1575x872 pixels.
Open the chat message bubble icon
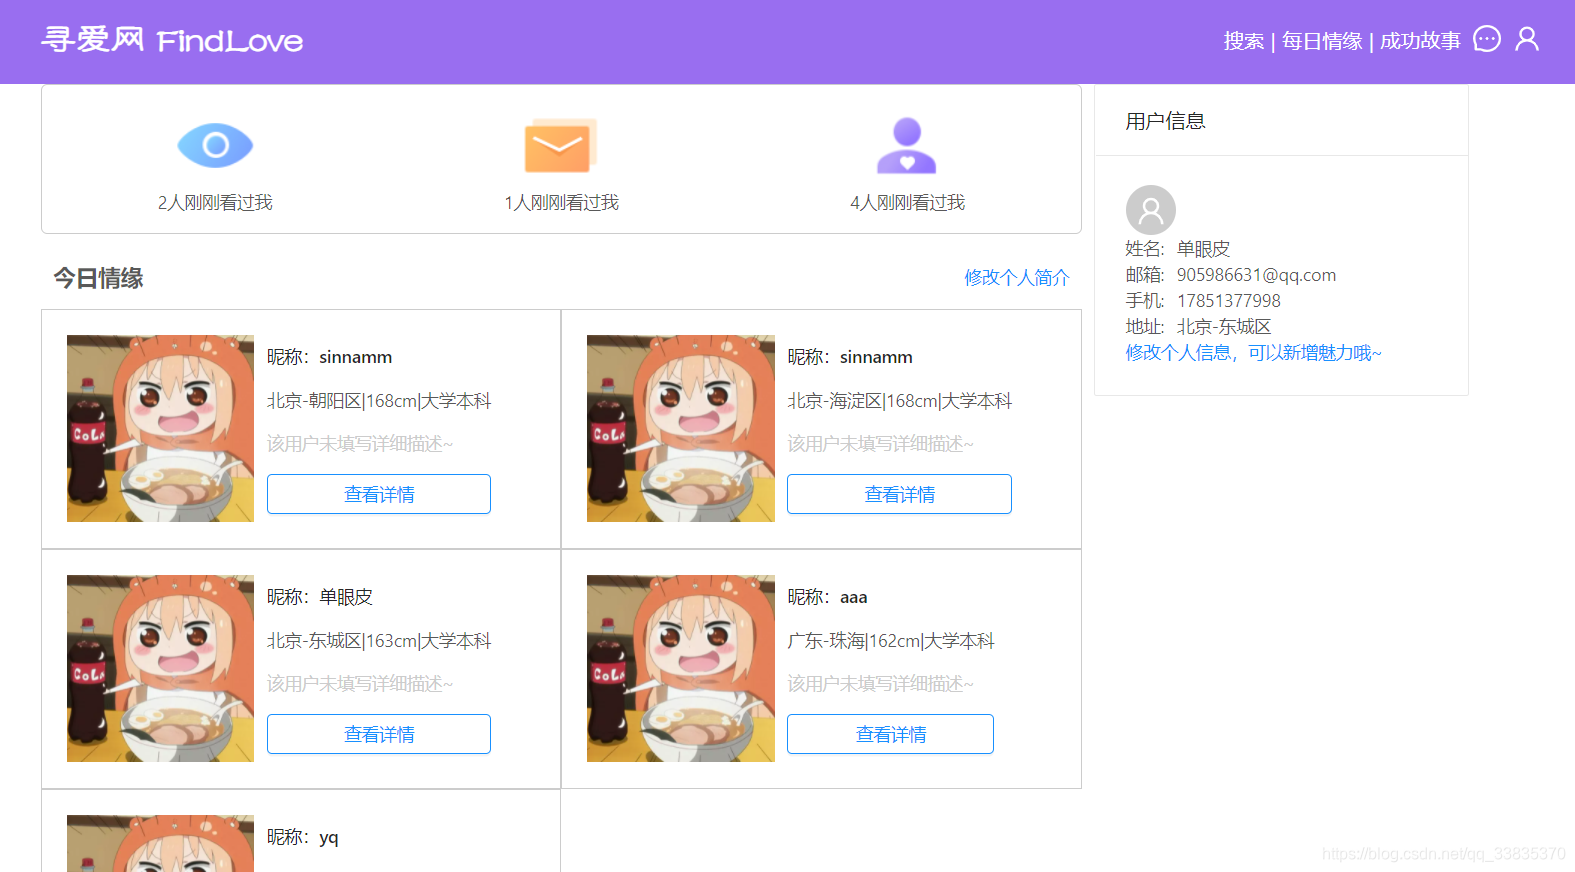pyautogui.click(x=1487, y=39)
